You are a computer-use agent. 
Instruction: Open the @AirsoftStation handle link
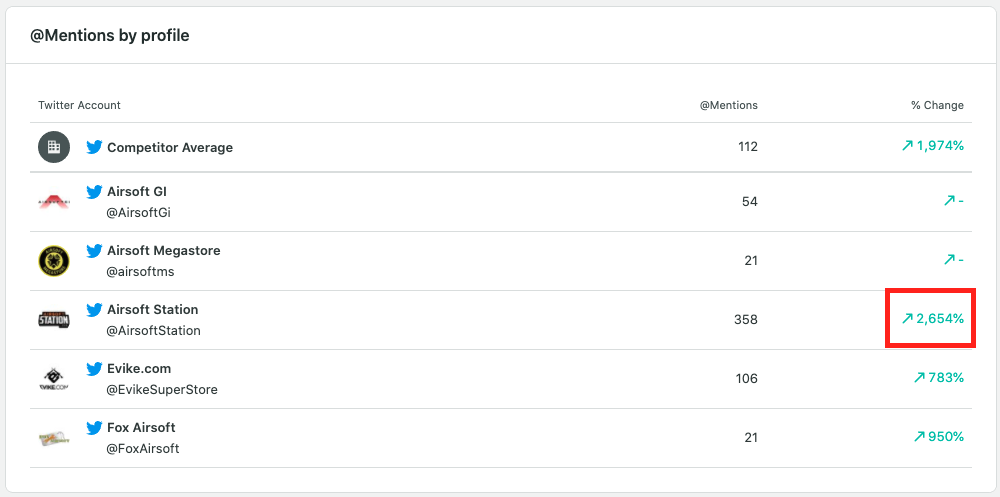pyautogui.click(x=154, y=331)
